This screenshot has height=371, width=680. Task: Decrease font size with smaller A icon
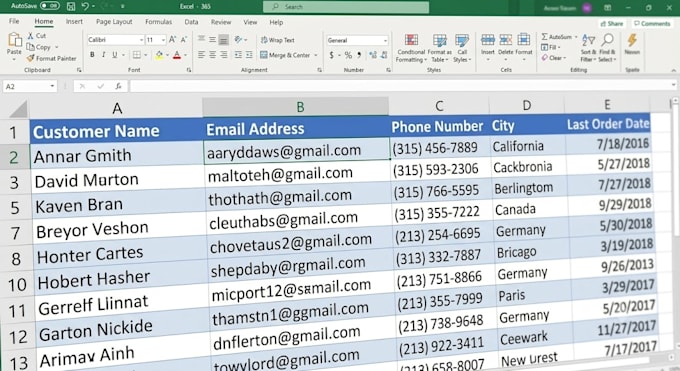184,39
